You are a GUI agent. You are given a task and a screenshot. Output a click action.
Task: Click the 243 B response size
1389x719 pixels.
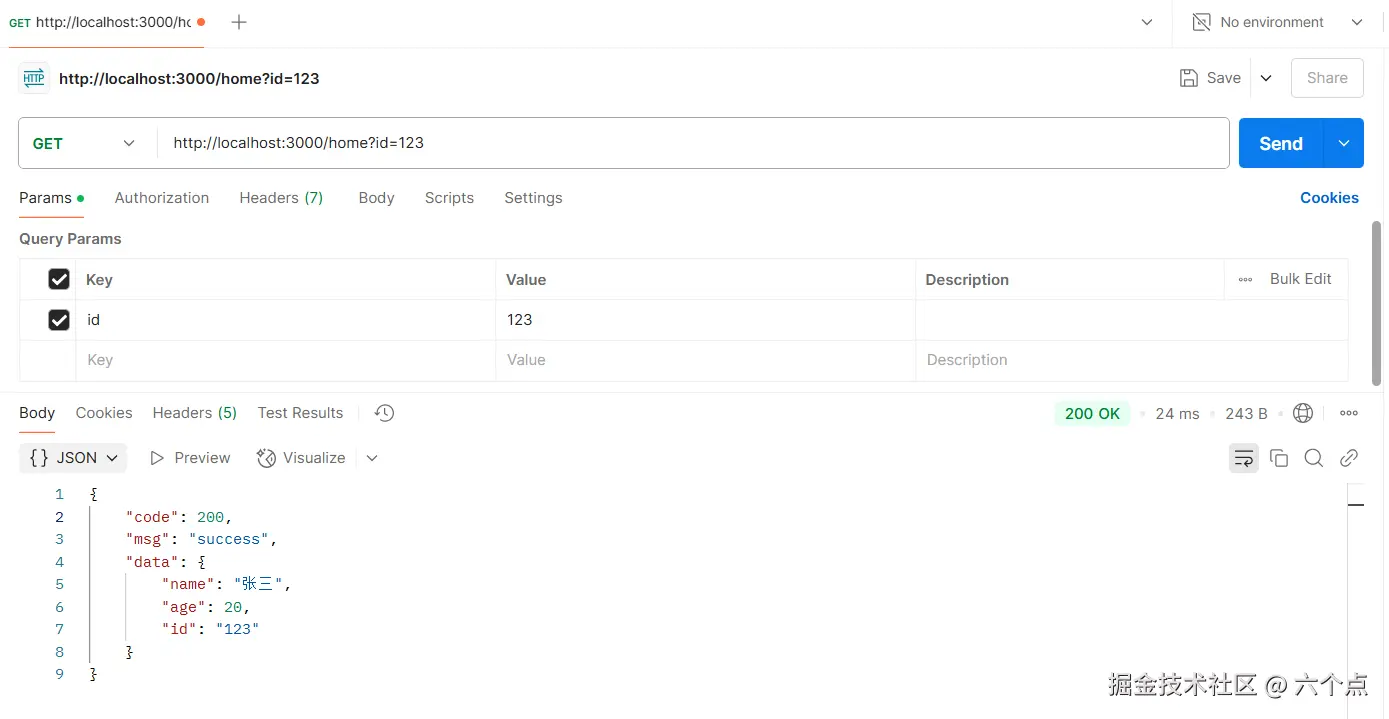tap(1246, 413)
